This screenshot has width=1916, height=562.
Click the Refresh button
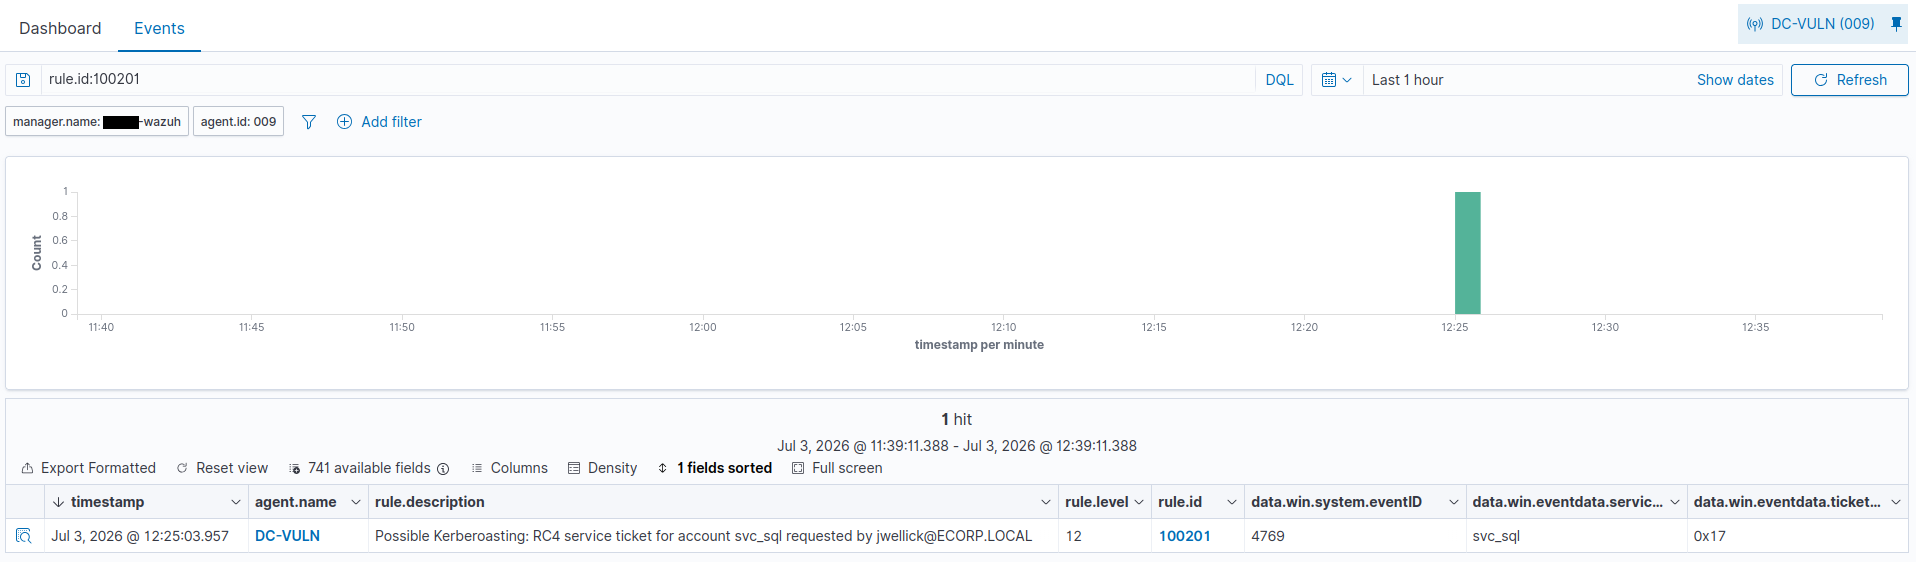click(1849, 80)
